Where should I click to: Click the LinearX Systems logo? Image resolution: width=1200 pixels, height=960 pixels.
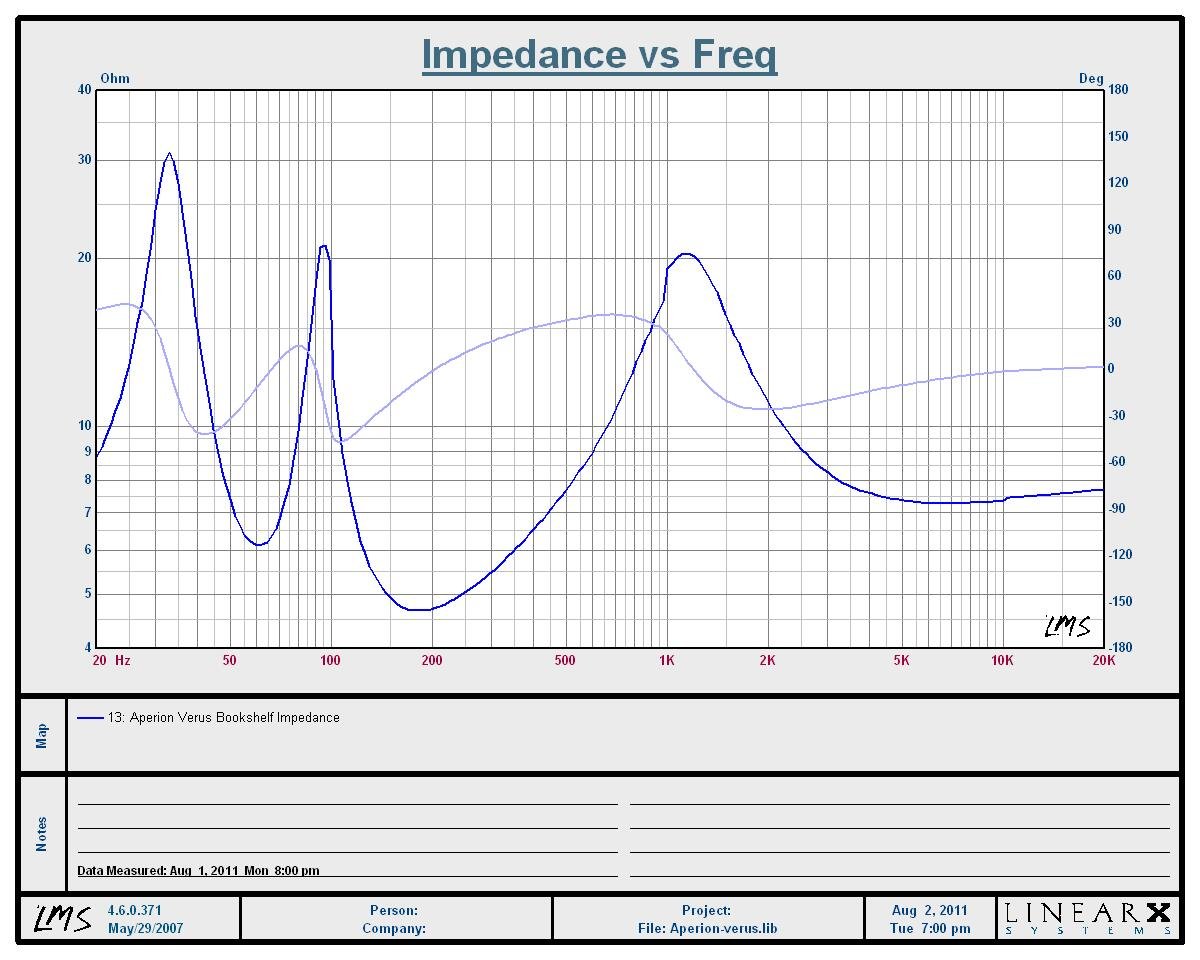tap(1087, 918)
